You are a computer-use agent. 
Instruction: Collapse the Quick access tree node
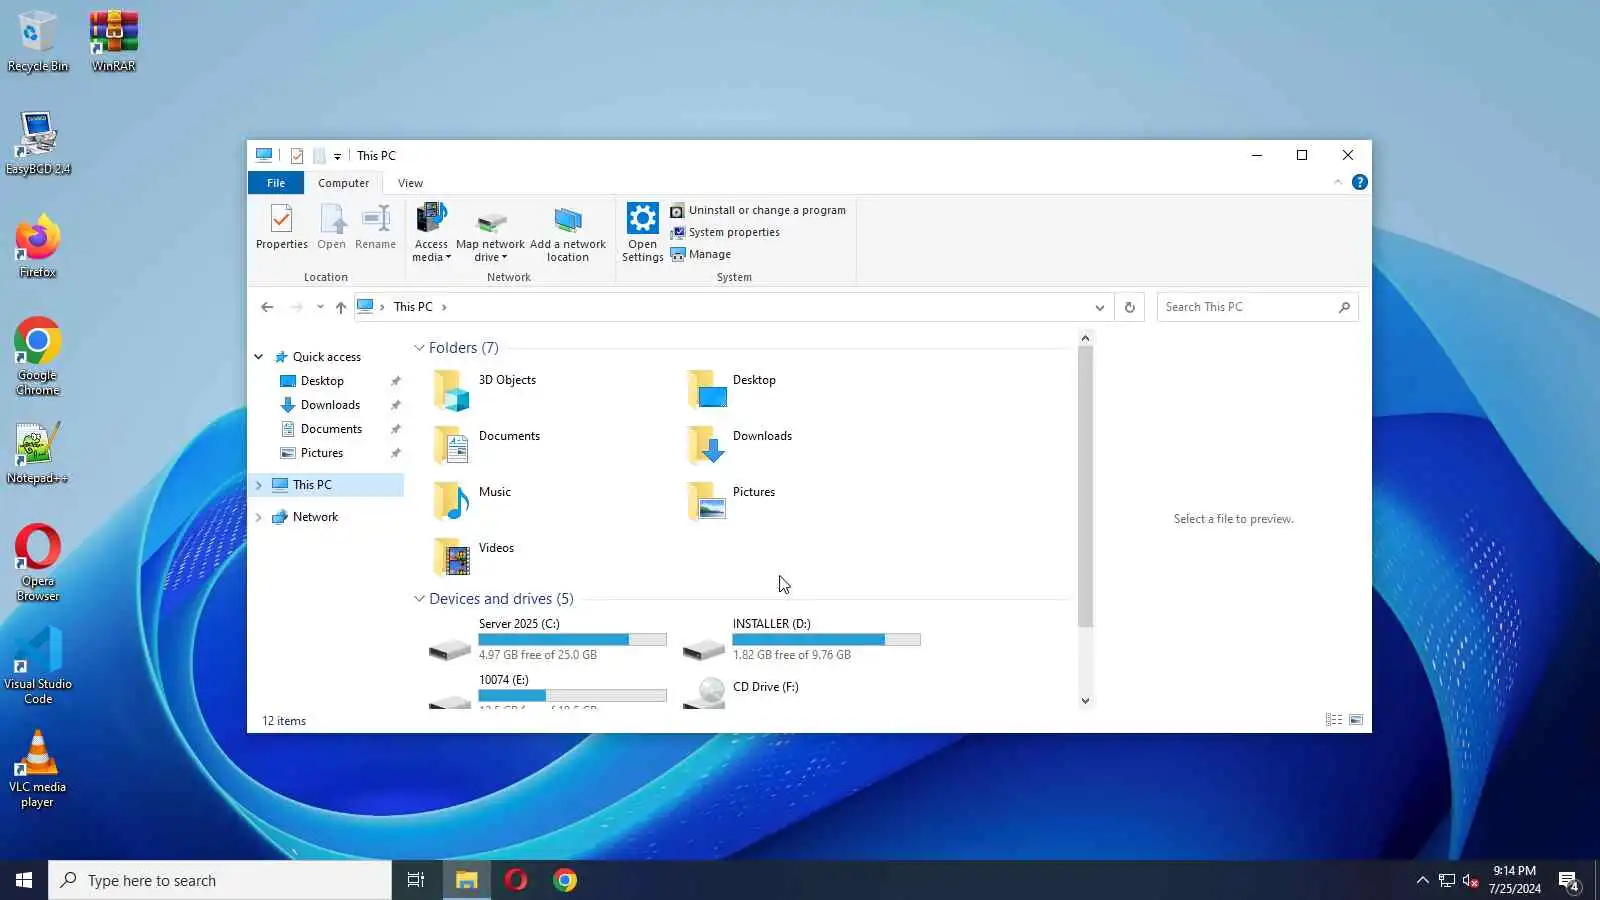click(x=259, y=357)
